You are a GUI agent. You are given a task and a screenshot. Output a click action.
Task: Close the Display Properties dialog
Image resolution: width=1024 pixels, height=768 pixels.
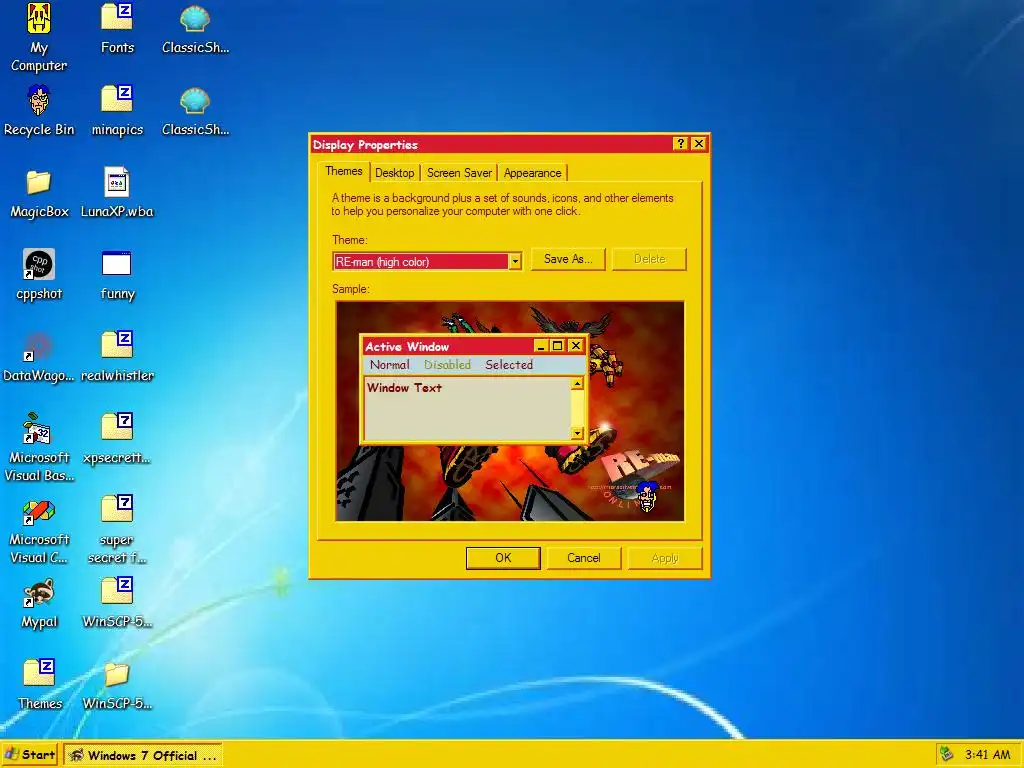coord(699,144)
